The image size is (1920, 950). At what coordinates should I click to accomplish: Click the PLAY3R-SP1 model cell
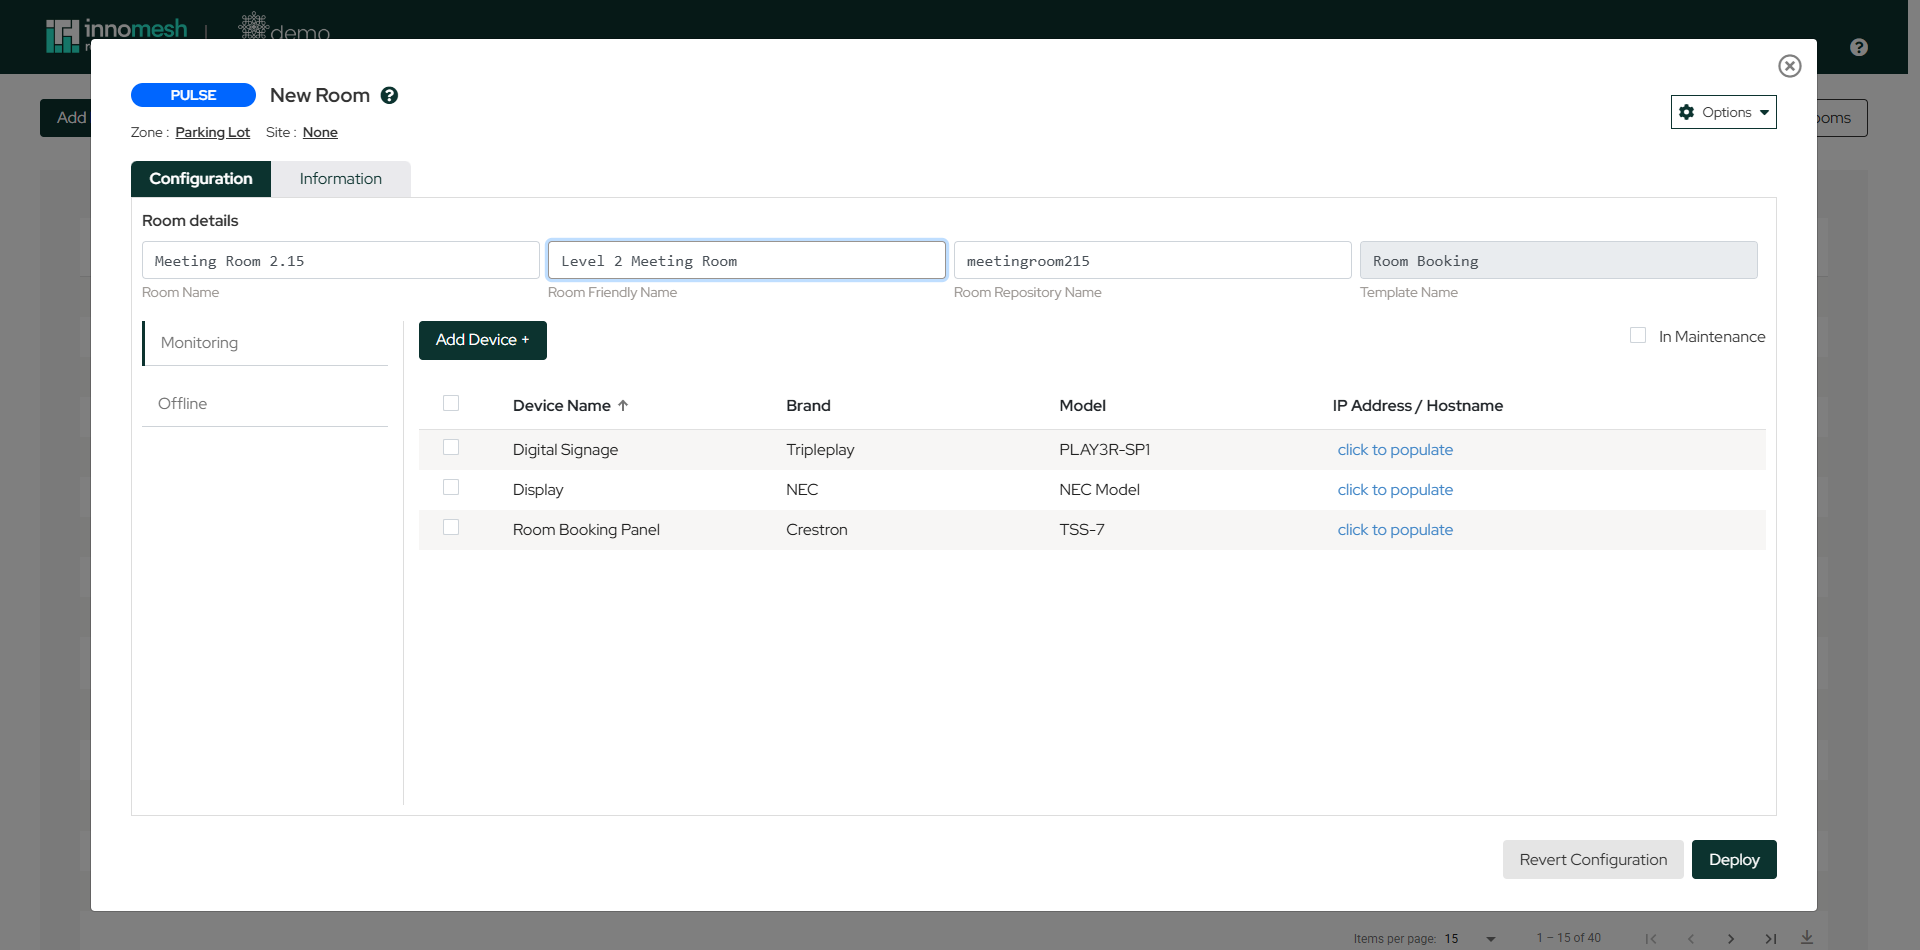(x=1104, y=450)
